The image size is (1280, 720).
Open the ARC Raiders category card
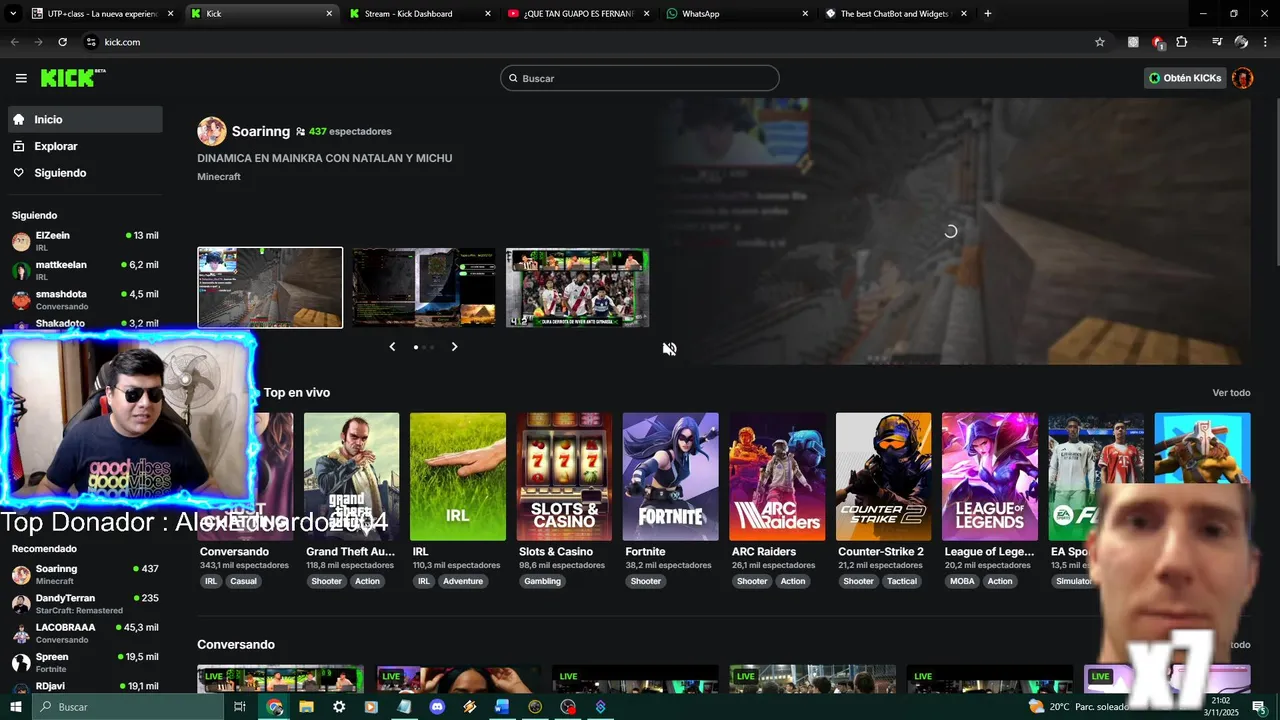(777, 477)
